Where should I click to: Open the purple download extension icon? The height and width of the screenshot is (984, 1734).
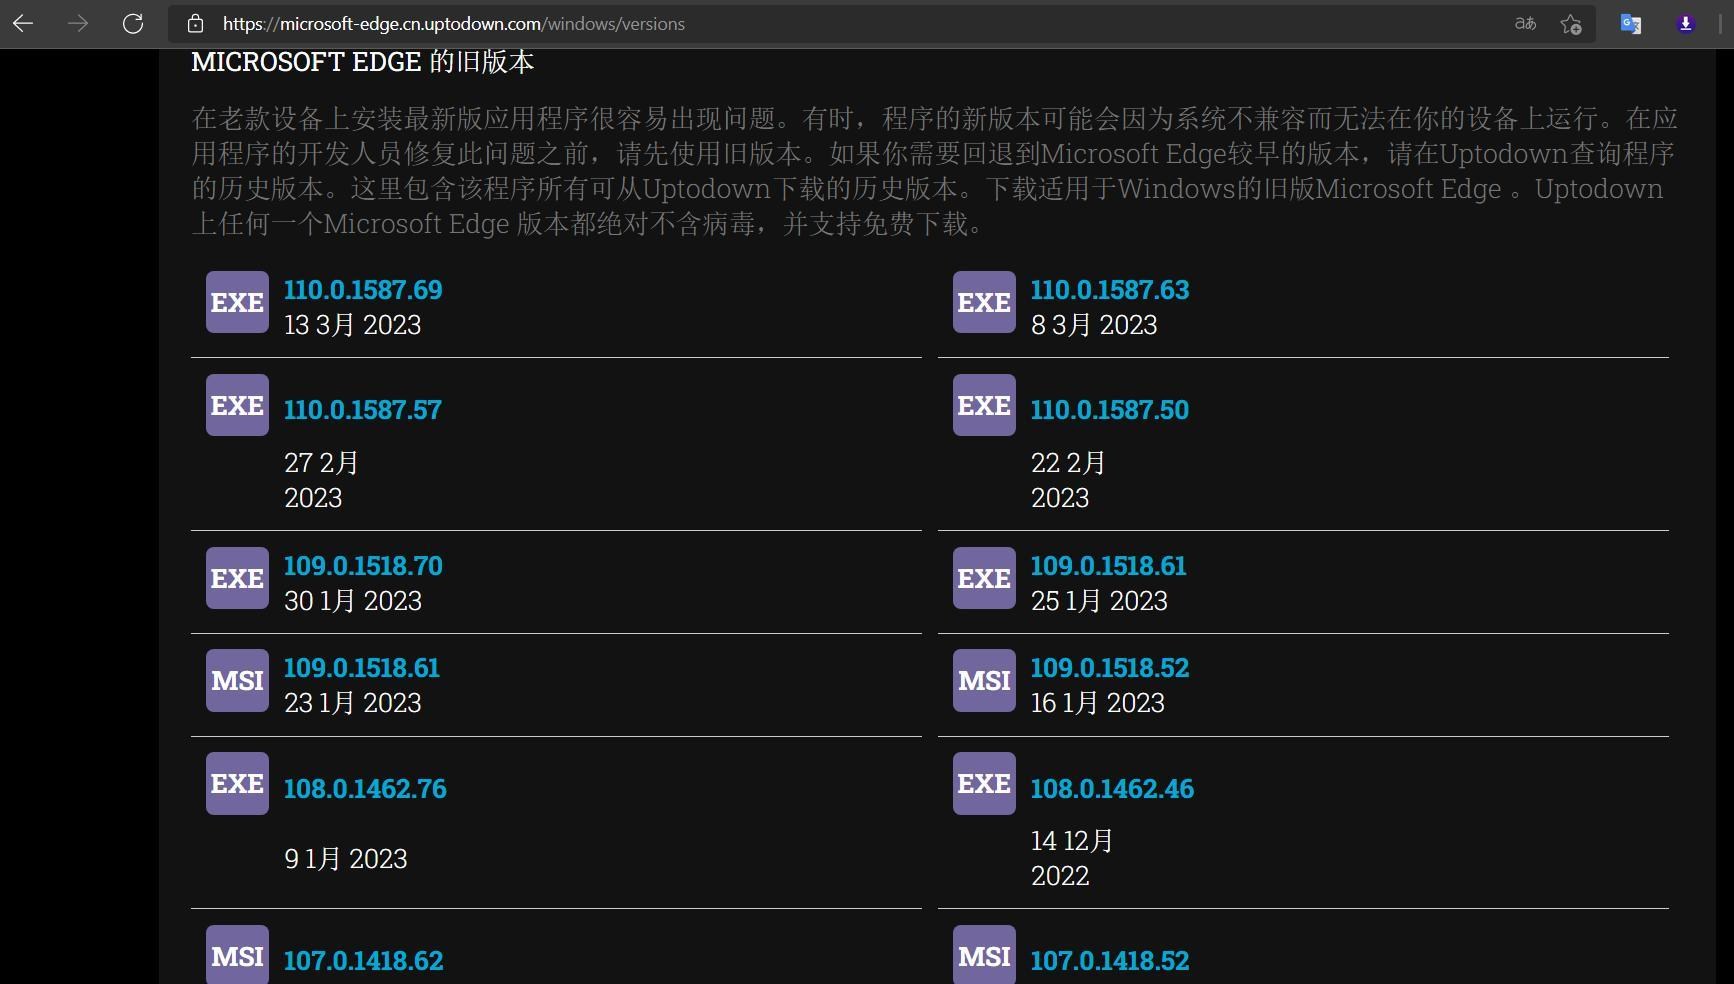(x=1685, y=23)
